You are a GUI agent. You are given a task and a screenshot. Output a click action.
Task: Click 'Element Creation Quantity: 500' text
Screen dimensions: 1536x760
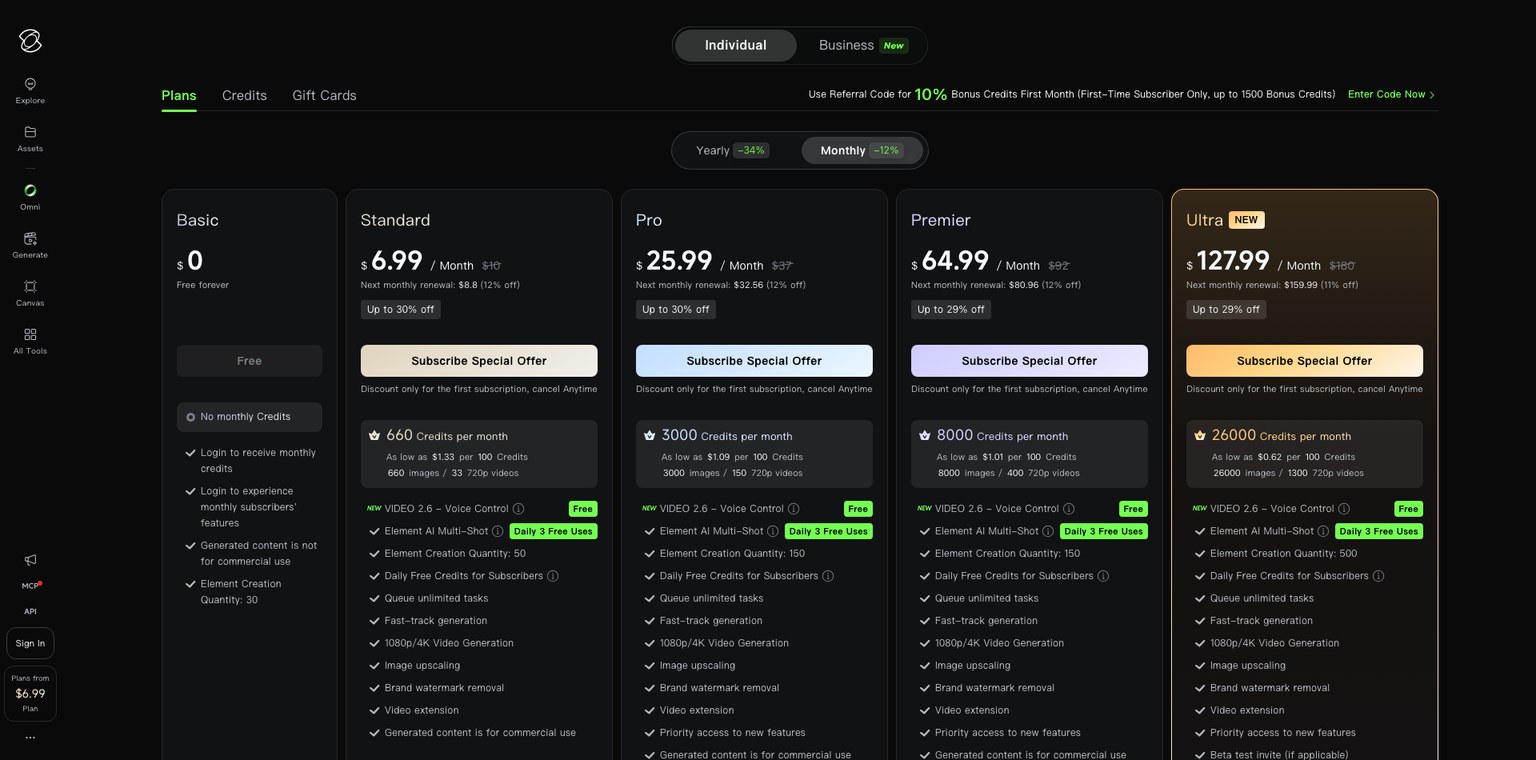tap(1283, 554)
